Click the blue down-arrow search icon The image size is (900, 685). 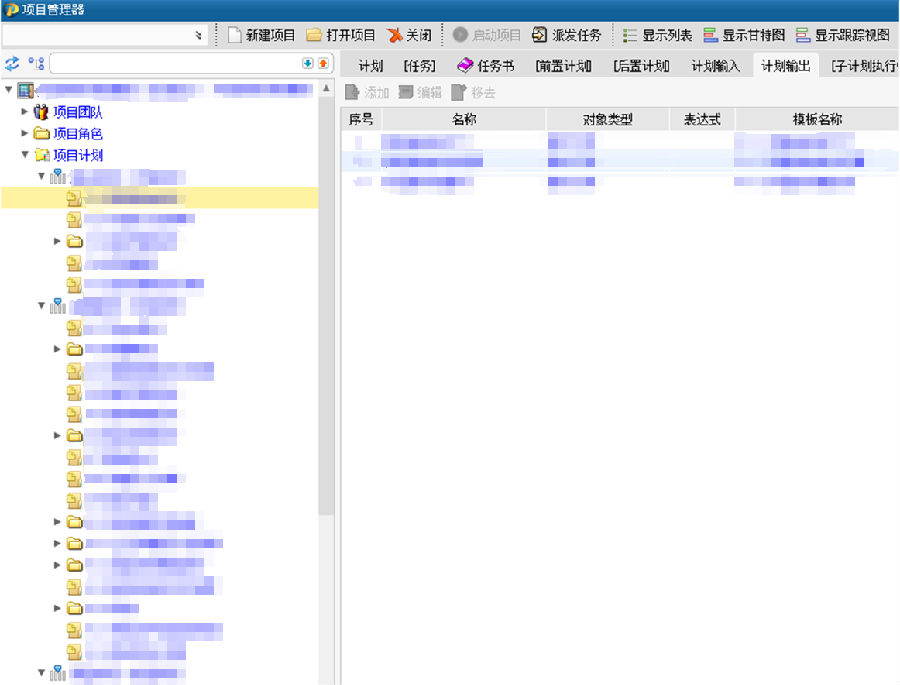[x=308, y=63]
